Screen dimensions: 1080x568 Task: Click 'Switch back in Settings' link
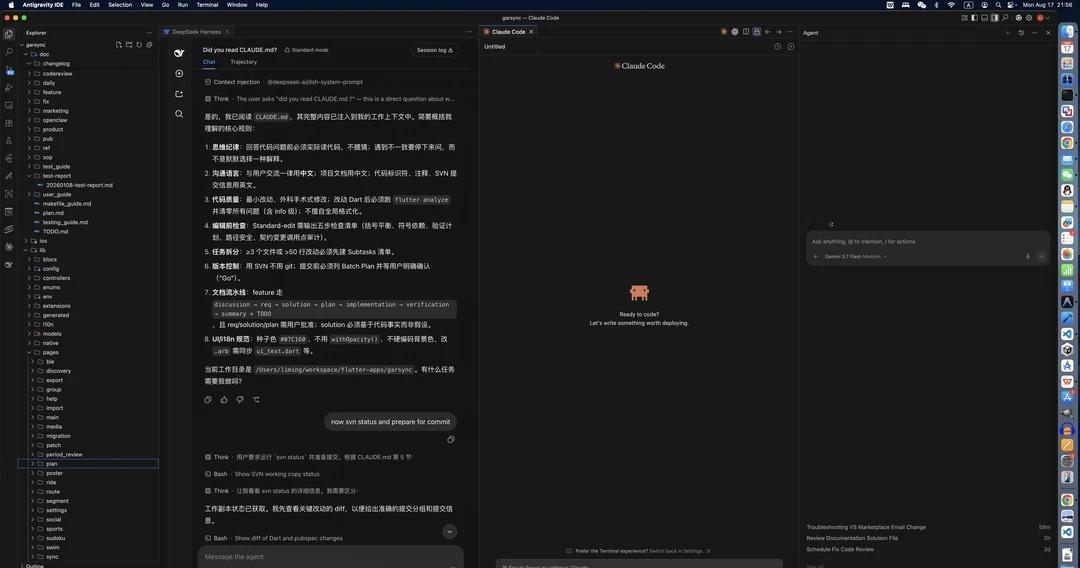tap(676, 551)
